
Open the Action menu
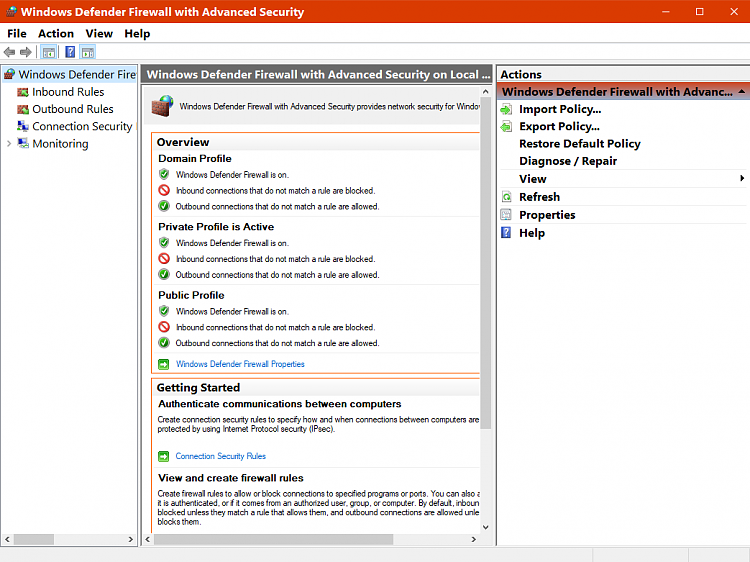coord(56,33)
